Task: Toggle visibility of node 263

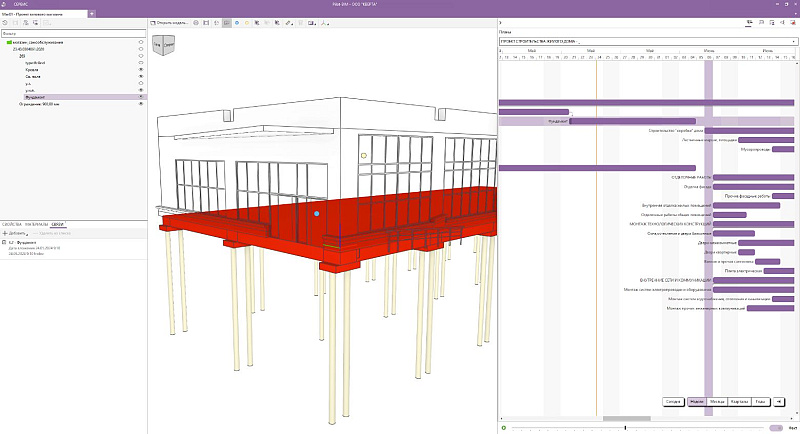Action: 141,56
